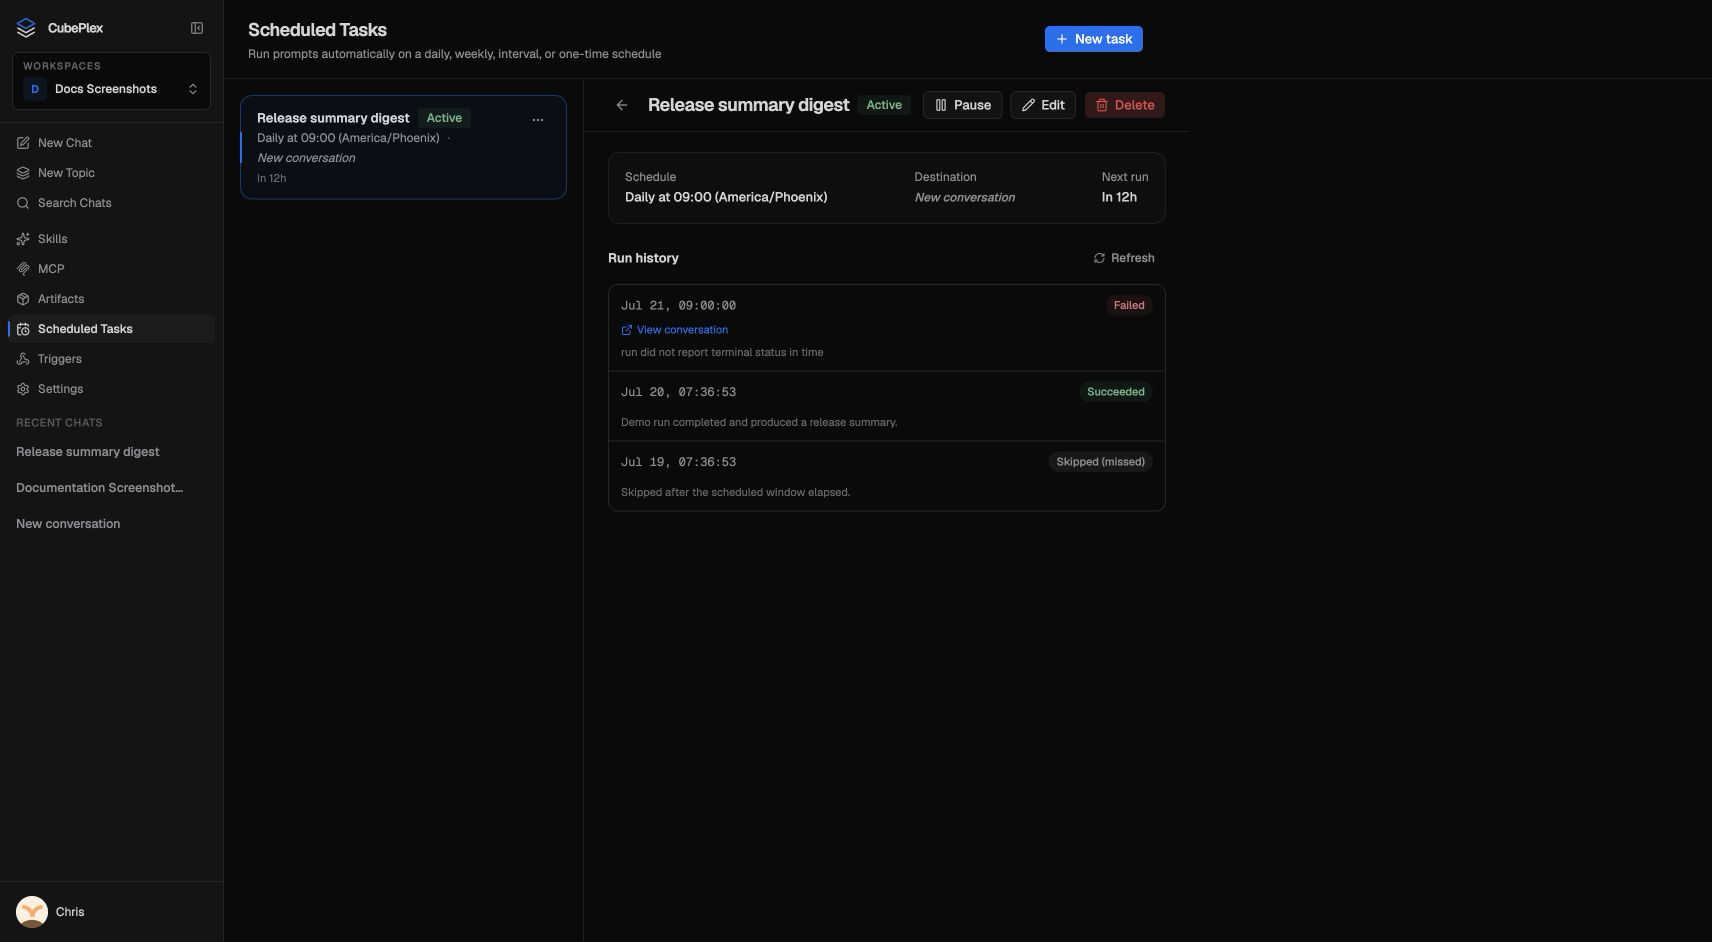
Task: Collapse sidebar using the panel toggle icon
Action: click(x=197, y=28)
